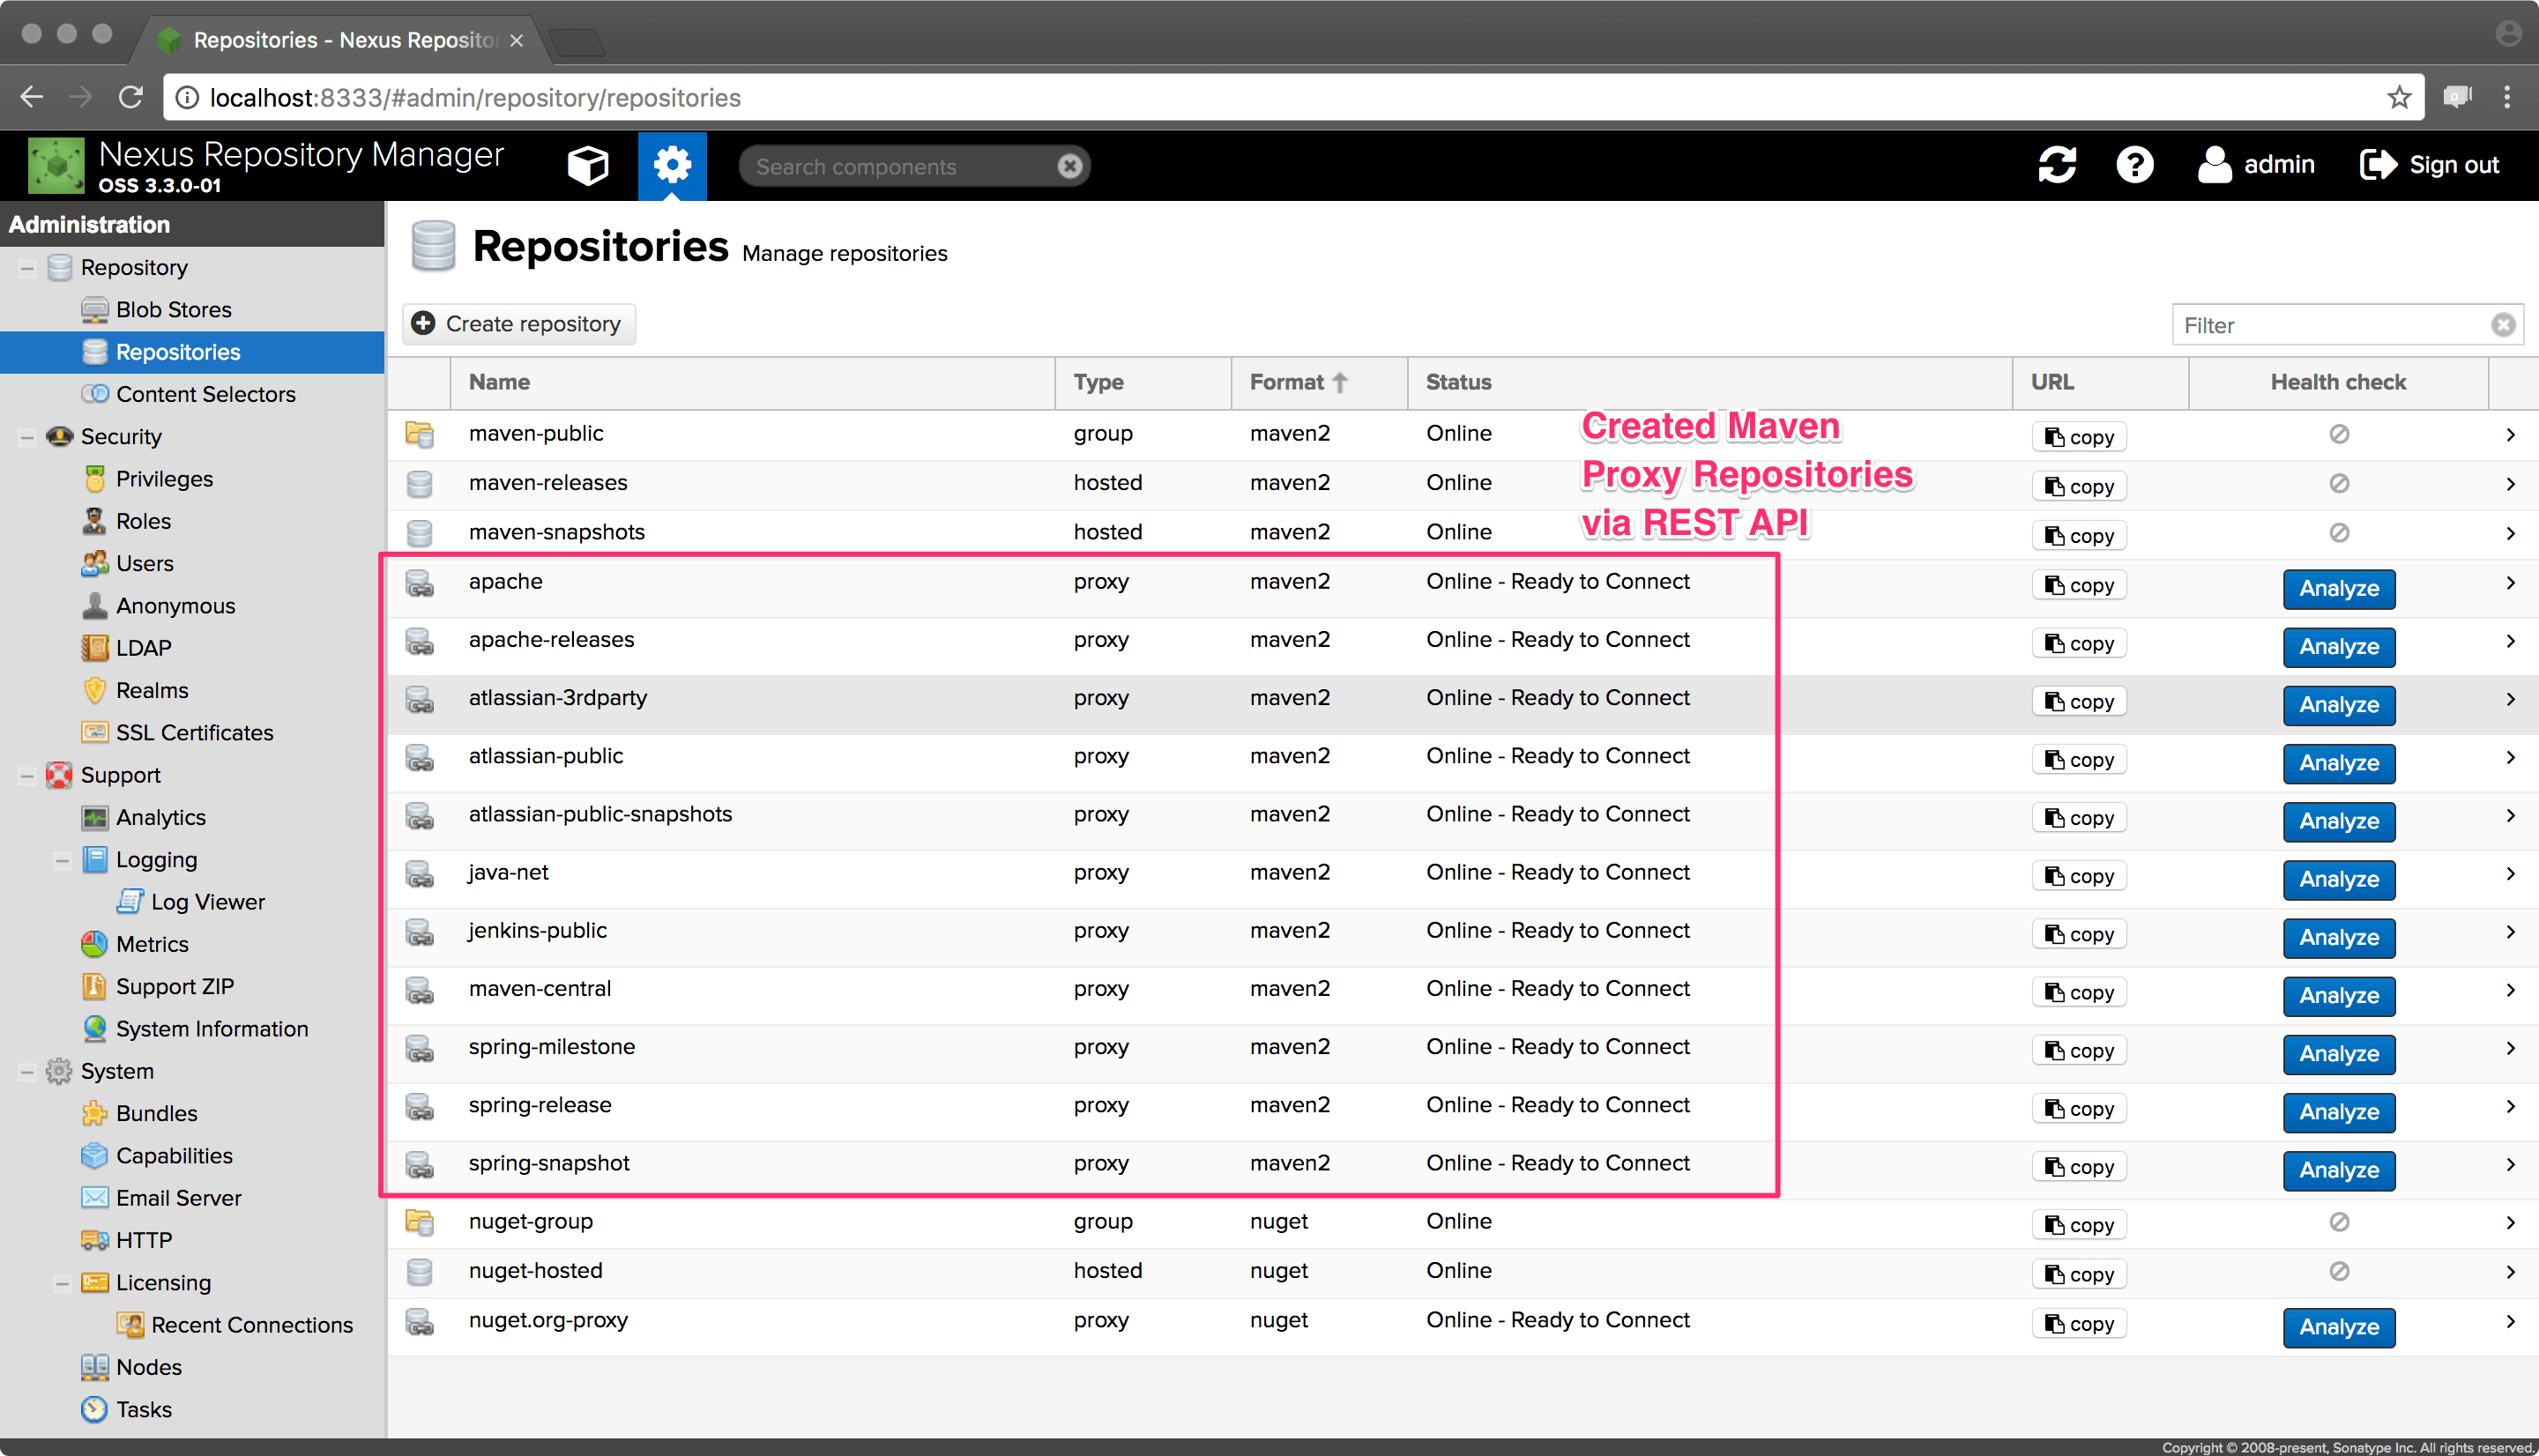
Task: Click the Administration gear icon
Action: (672, 165)
